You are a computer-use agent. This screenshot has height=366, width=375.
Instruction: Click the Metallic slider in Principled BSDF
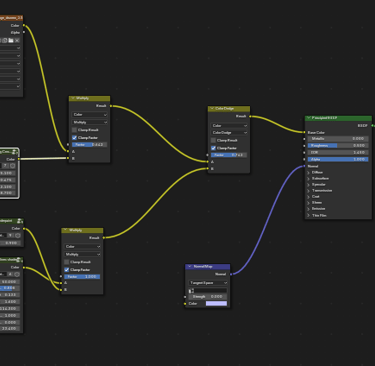pyautogui.click(x=338, y=138)
